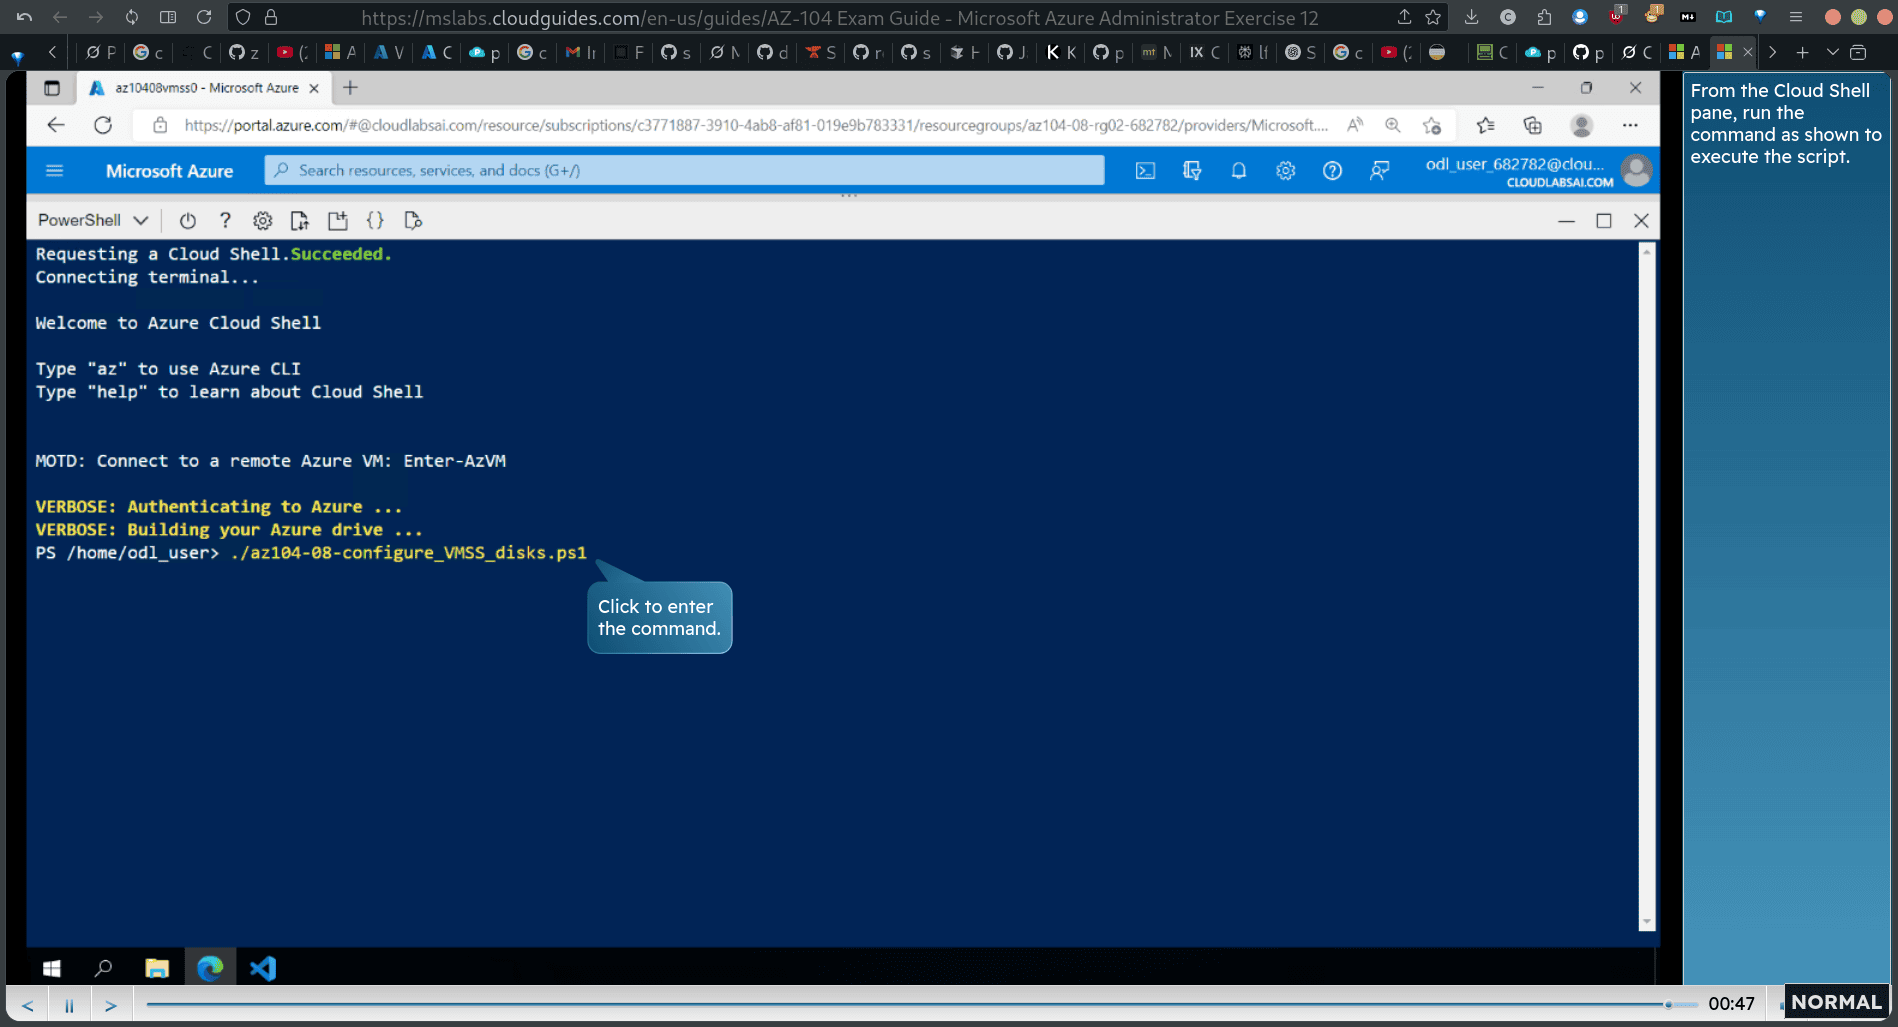Image resolution: width=1898 pixels, height=1027 pixels.
Task: Open Edge favorites list icon
Action: [1486, 125]
